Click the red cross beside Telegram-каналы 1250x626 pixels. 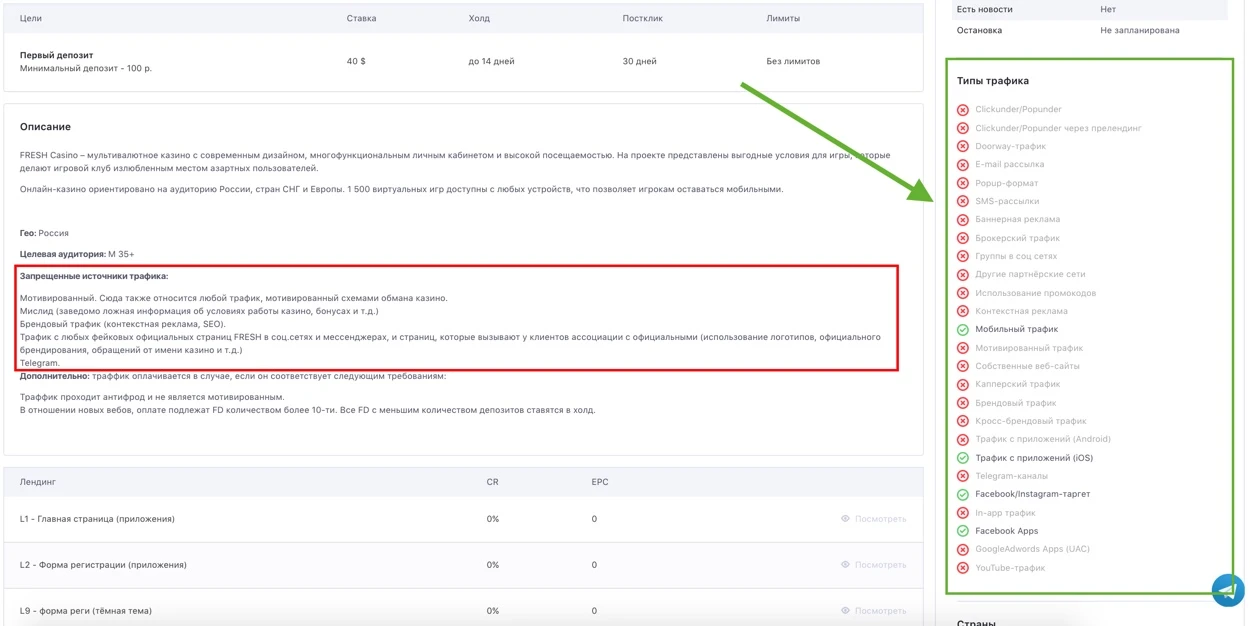coord(963,476)
